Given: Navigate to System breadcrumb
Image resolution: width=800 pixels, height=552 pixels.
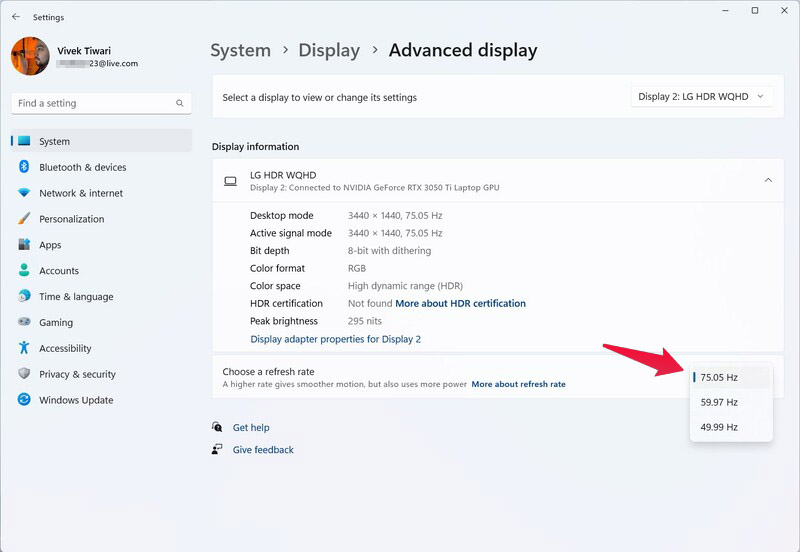Looking at the screenshot, I should point(240,50).
